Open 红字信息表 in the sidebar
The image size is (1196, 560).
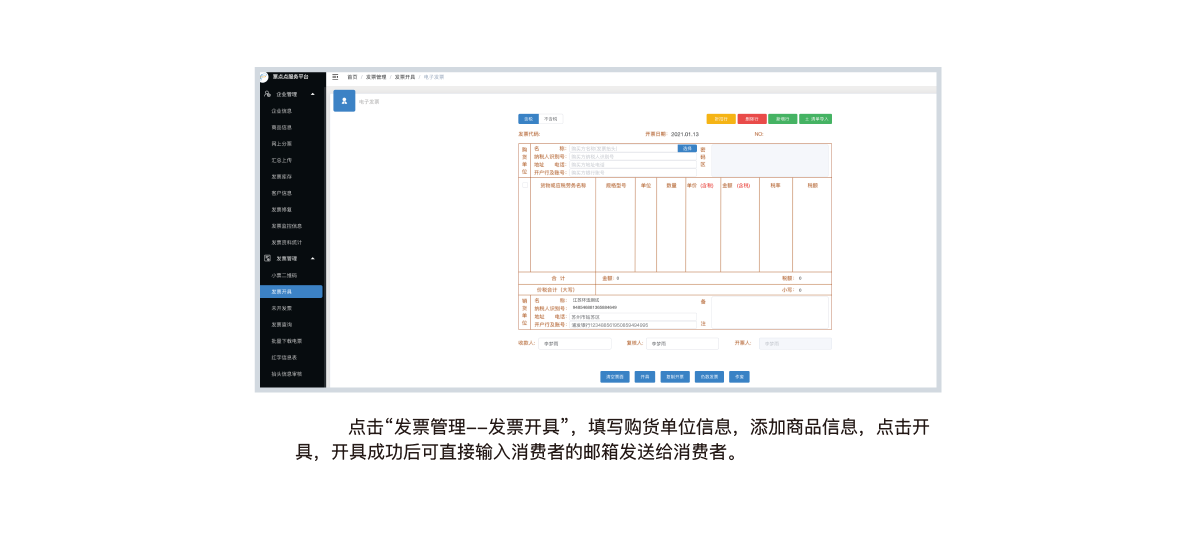(284, 357)
